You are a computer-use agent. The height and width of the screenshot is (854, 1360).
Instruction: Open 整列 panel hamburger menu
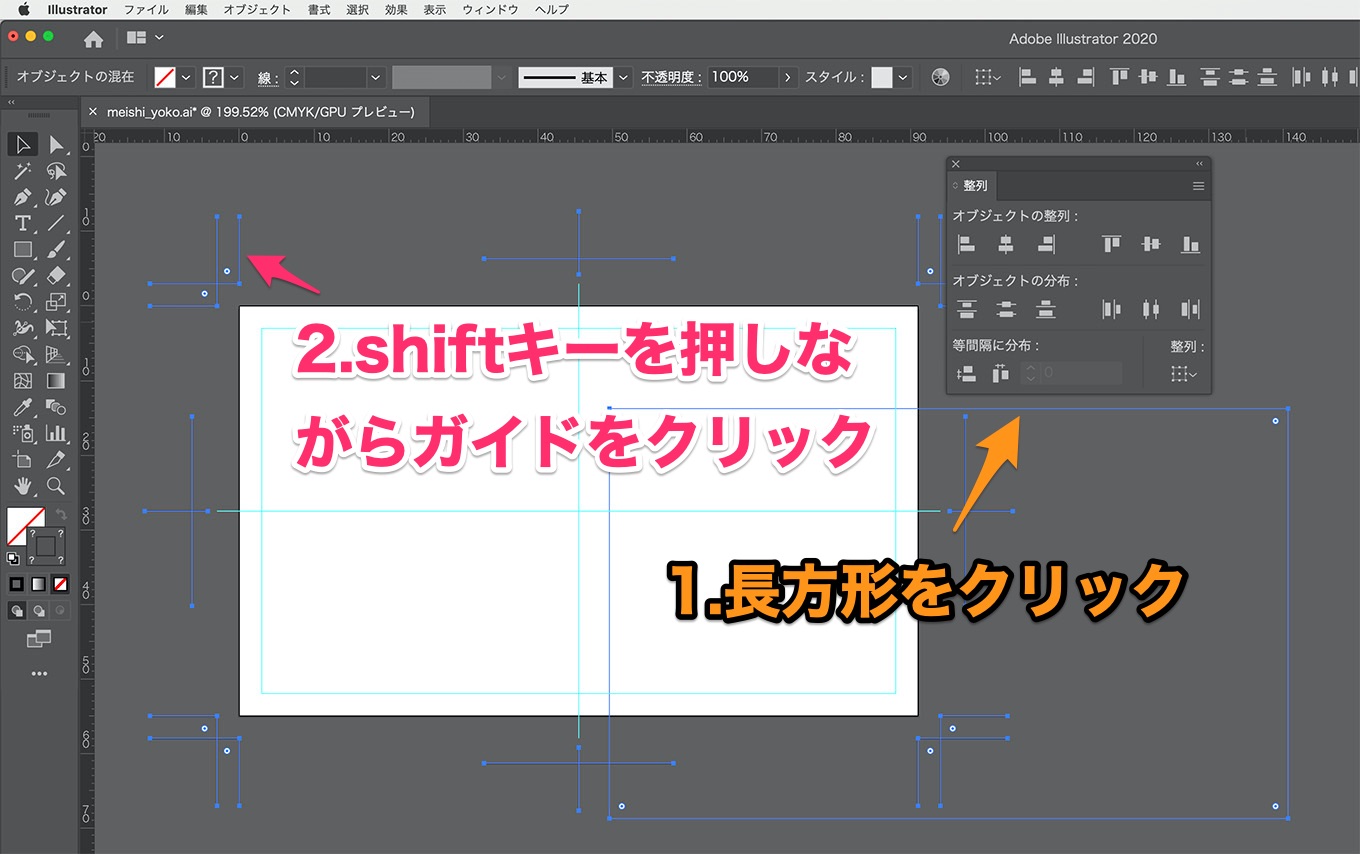point(1198,186)
